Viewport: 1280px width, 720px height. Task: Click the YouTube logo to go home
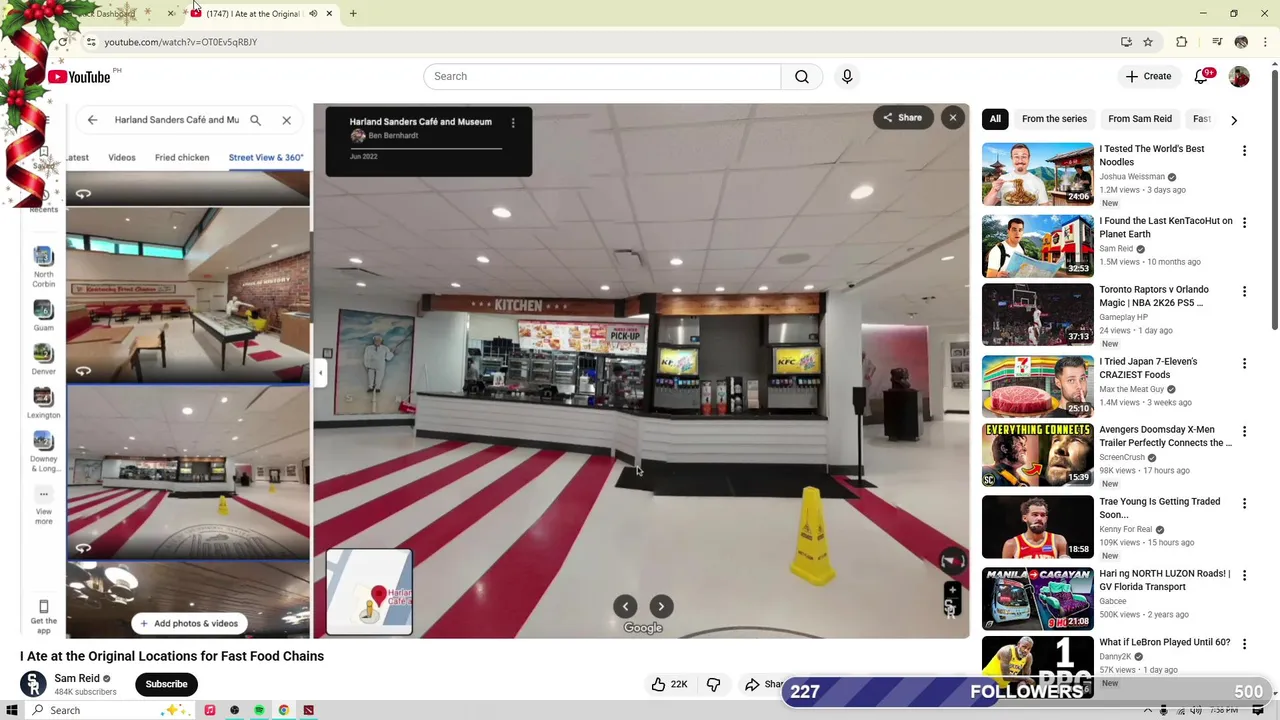[79, 77]
